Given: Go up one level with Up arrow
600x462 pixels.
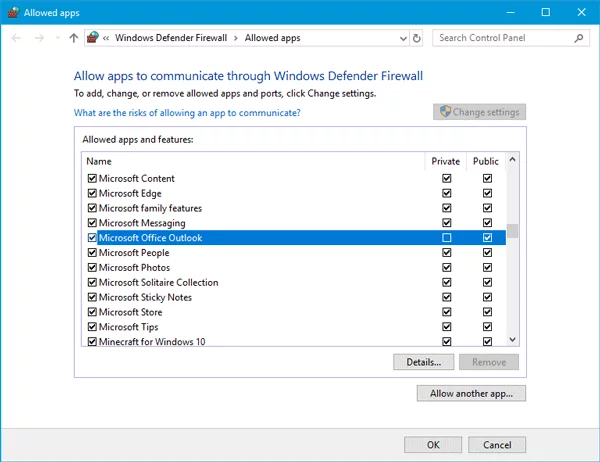Looking at the screenshot, I should (x=73, y=38).
